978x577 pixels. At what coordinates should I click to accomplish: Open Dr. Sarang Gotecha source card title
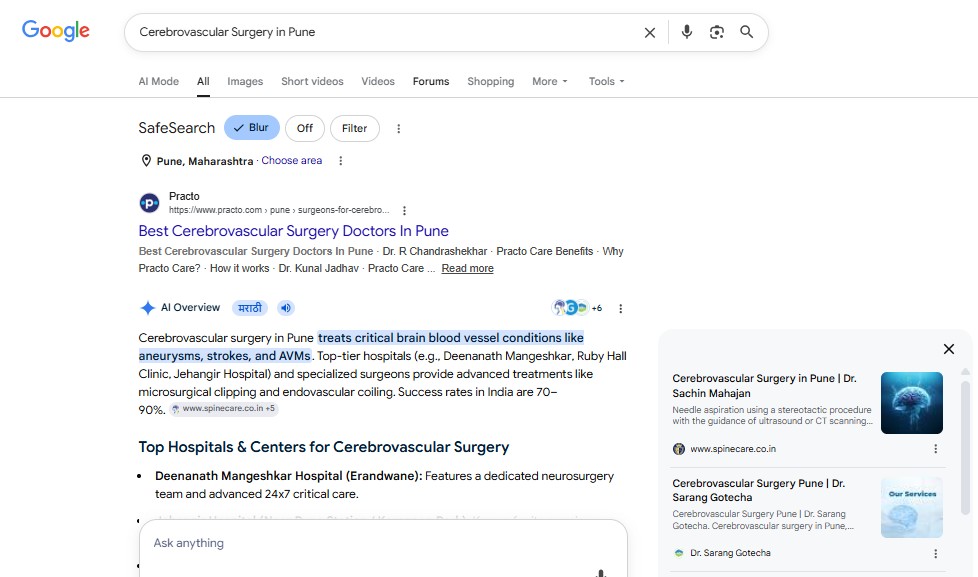[758, 490]
